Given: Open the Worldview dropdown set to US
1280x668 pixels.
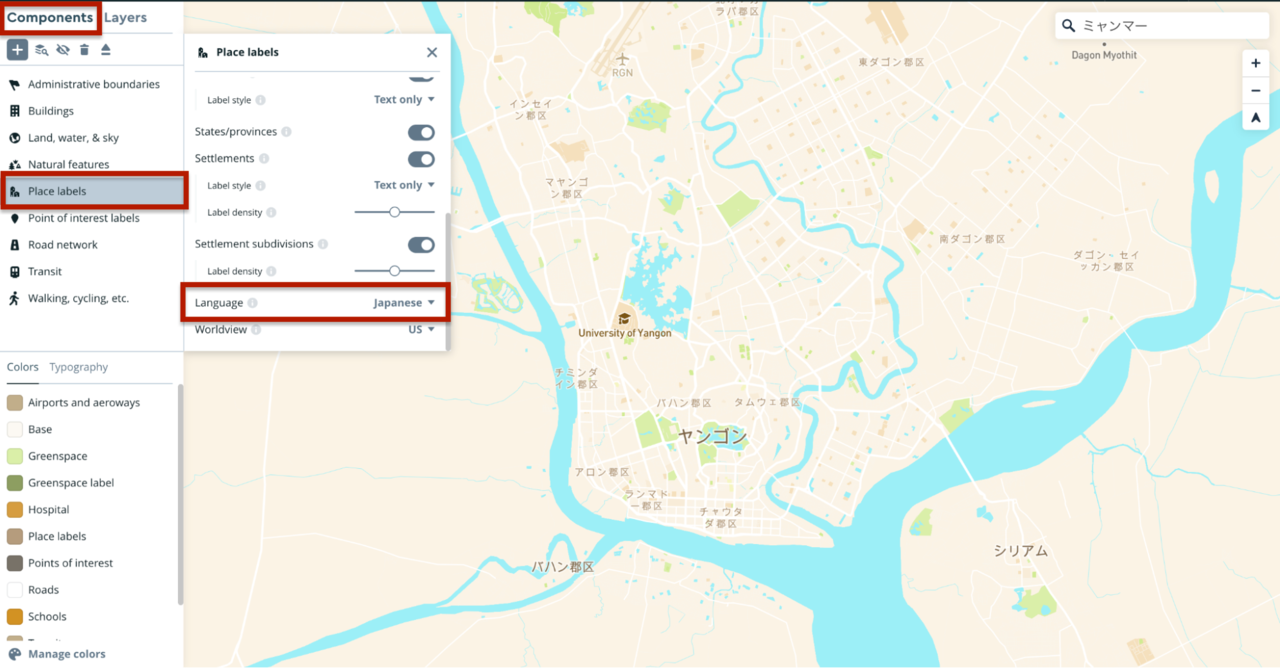Looking at the screenshot, I should click(x=421, y=330).
